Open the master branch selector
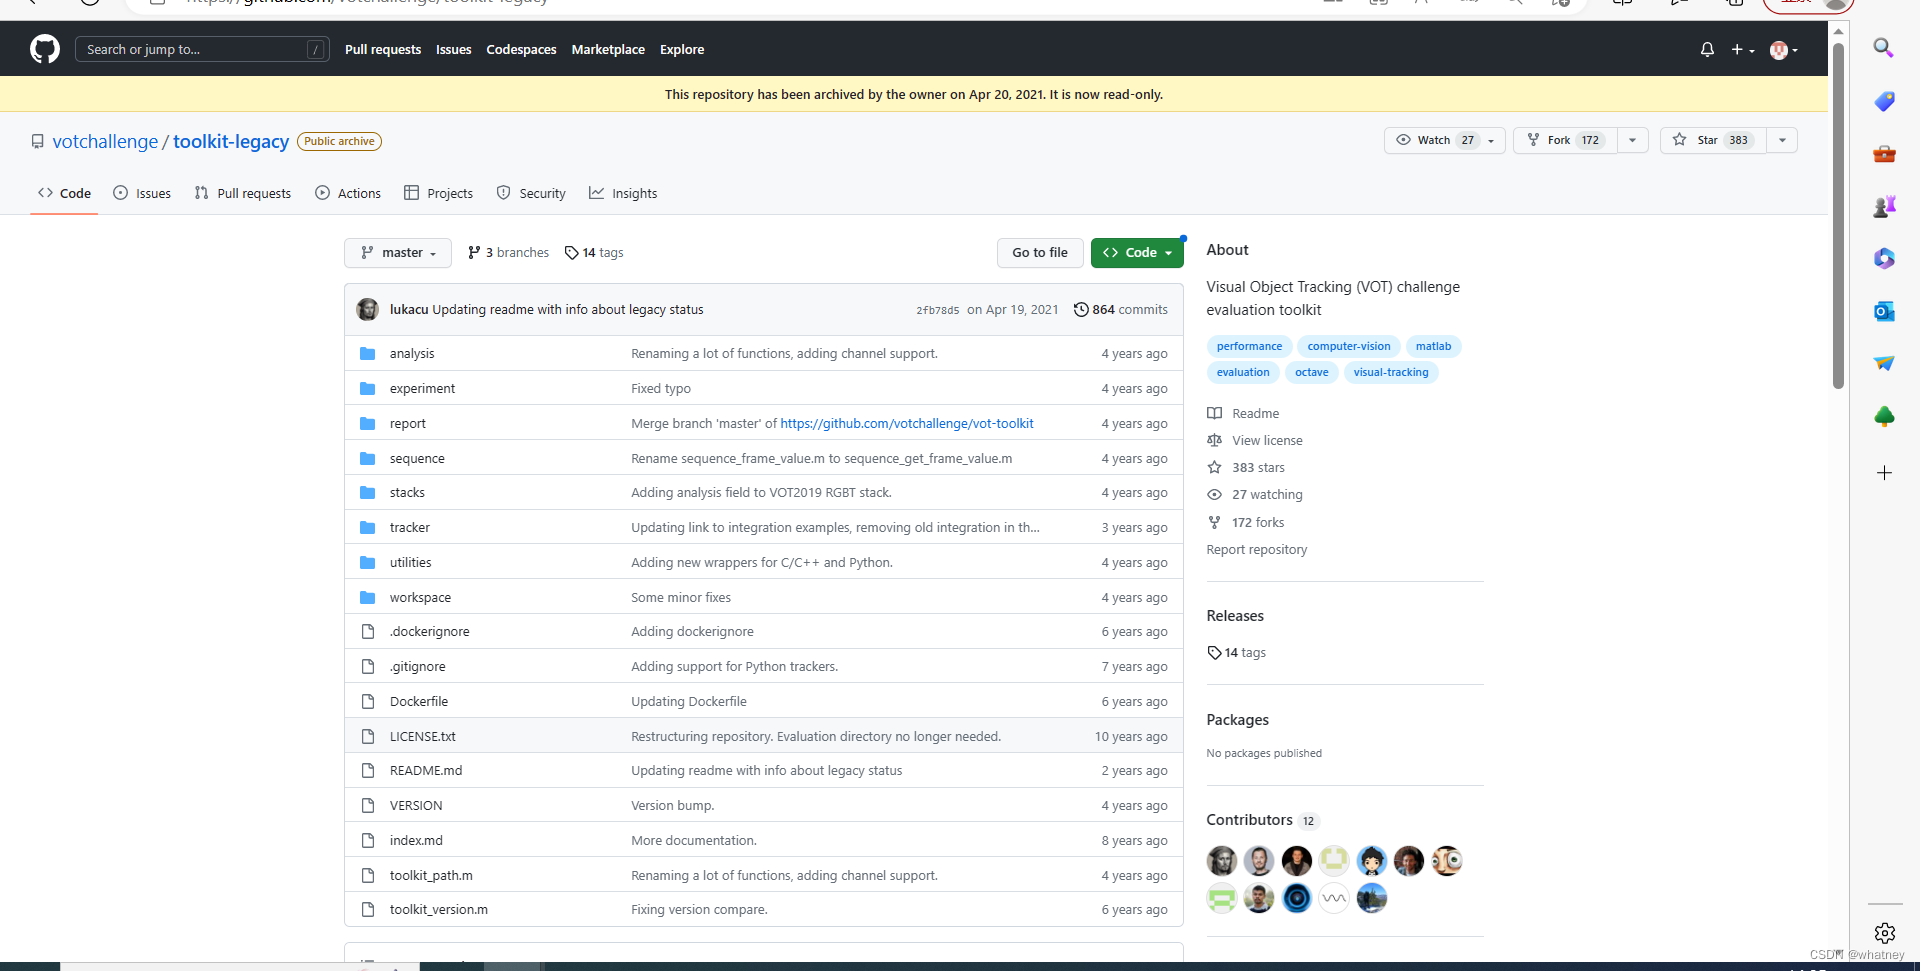Viewport: 1920px width, 971px height. 398,253
